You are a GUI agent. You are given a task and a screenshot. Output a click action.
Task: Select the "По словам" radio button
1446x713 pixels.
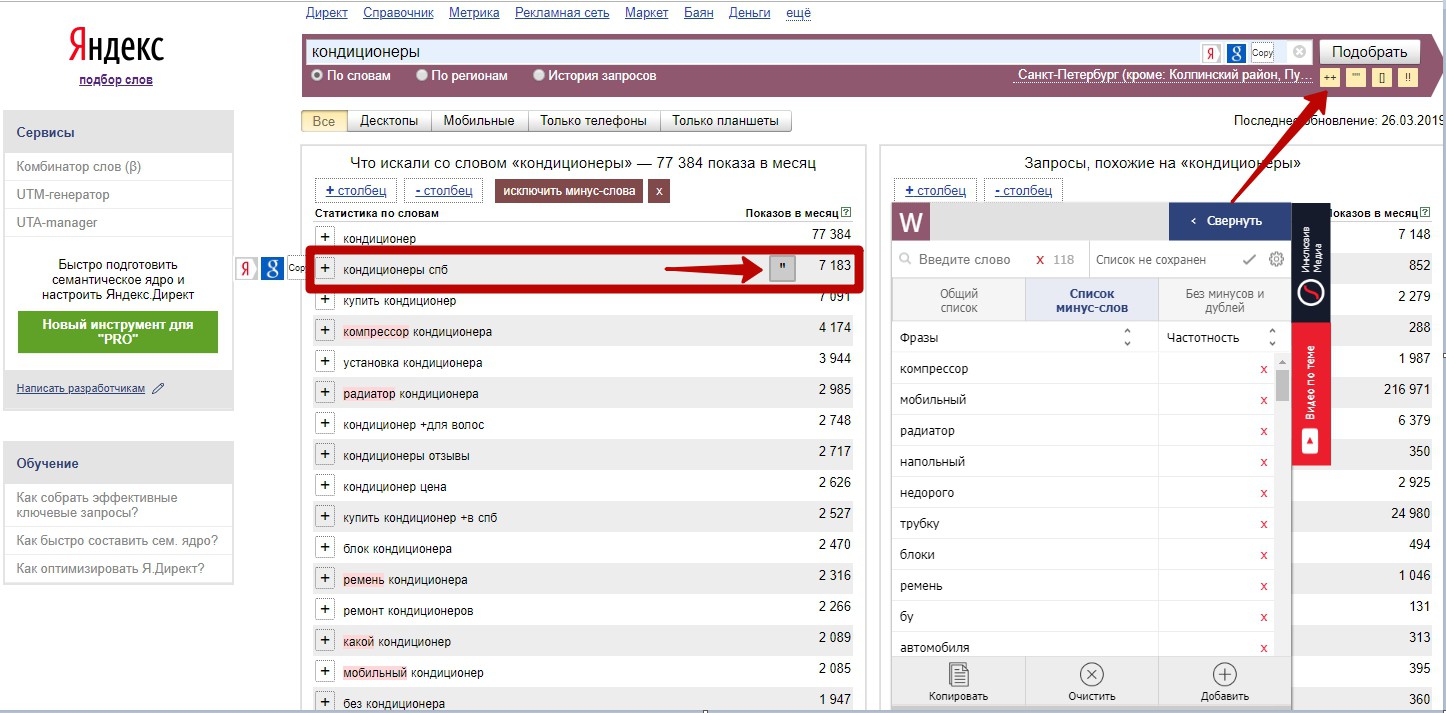click(317, 75)
